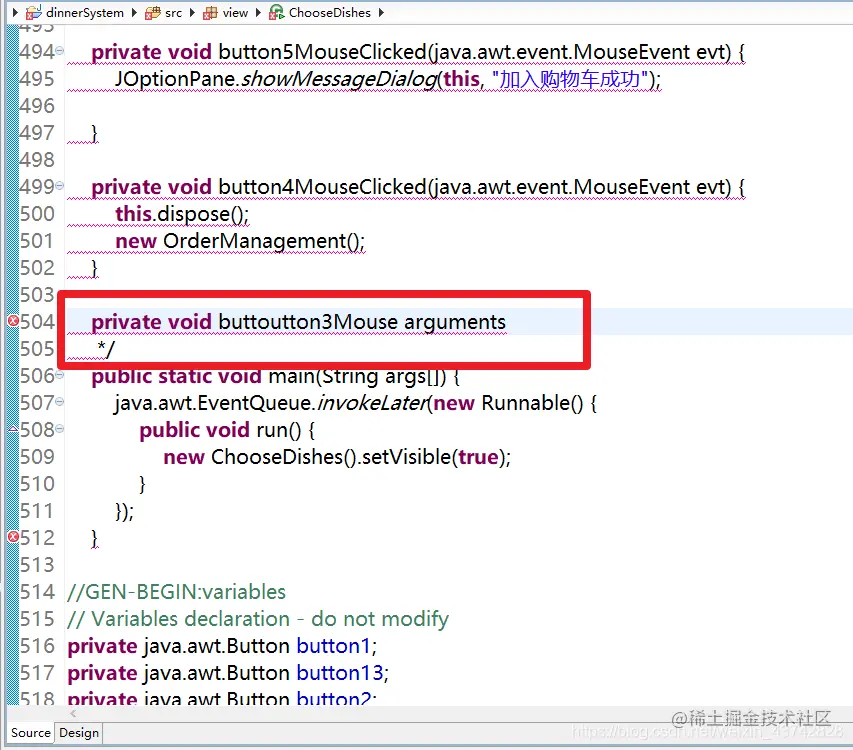Image resolution: width=853 pixels, height=750 pixels.
Task: Click the button1 field declaration
Action: (x=222, y=646)
